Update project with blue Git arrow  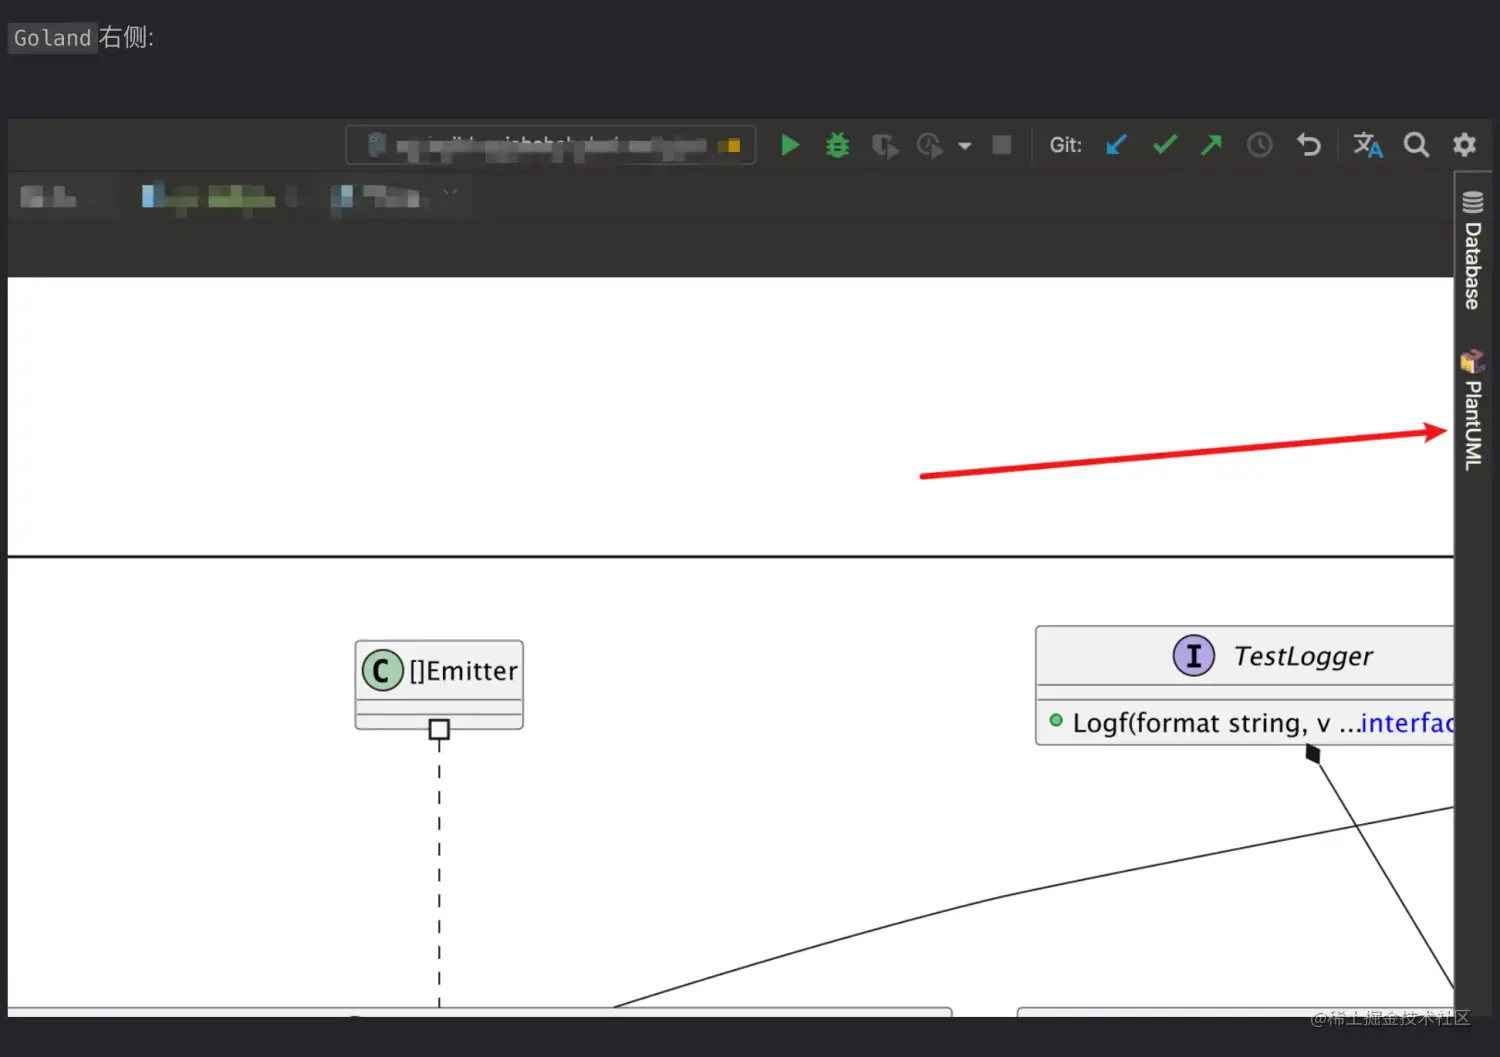pyautogui.click(x=1116, y=145)
